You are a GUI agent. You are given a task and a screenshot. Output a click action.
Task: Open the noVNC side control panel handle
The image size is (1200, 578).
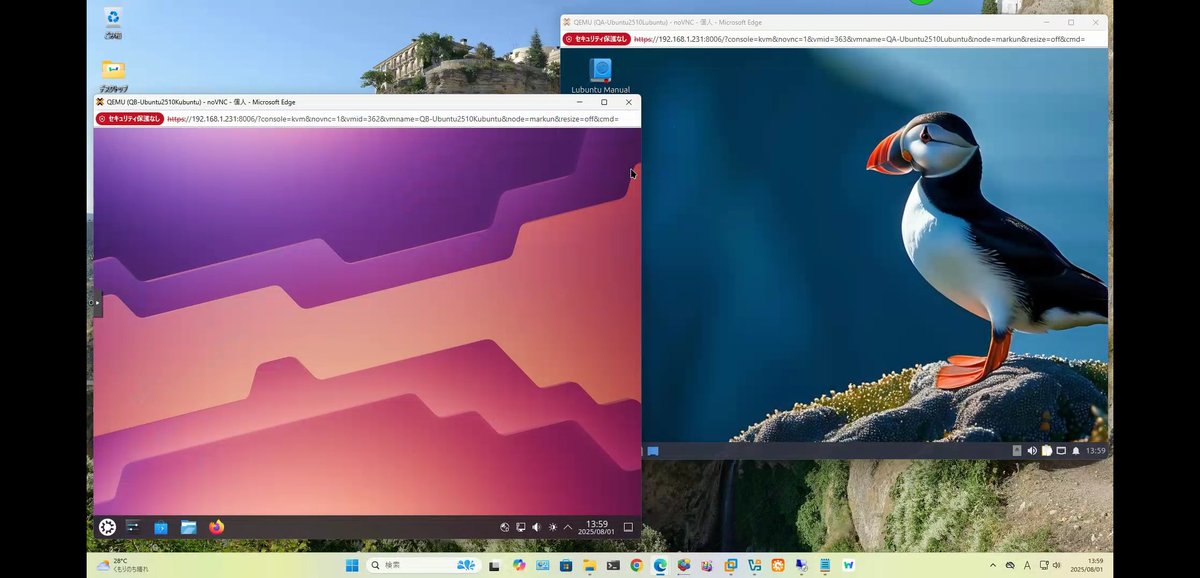pyautogui.click(x=97, y=302)
